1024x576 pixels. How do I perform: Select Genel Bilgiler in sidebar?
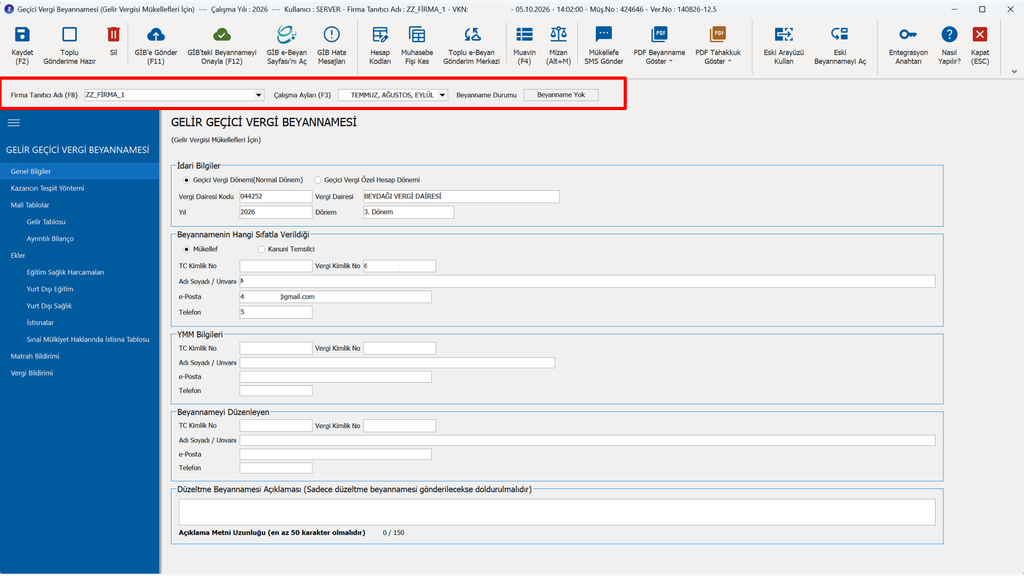point(80,171)
